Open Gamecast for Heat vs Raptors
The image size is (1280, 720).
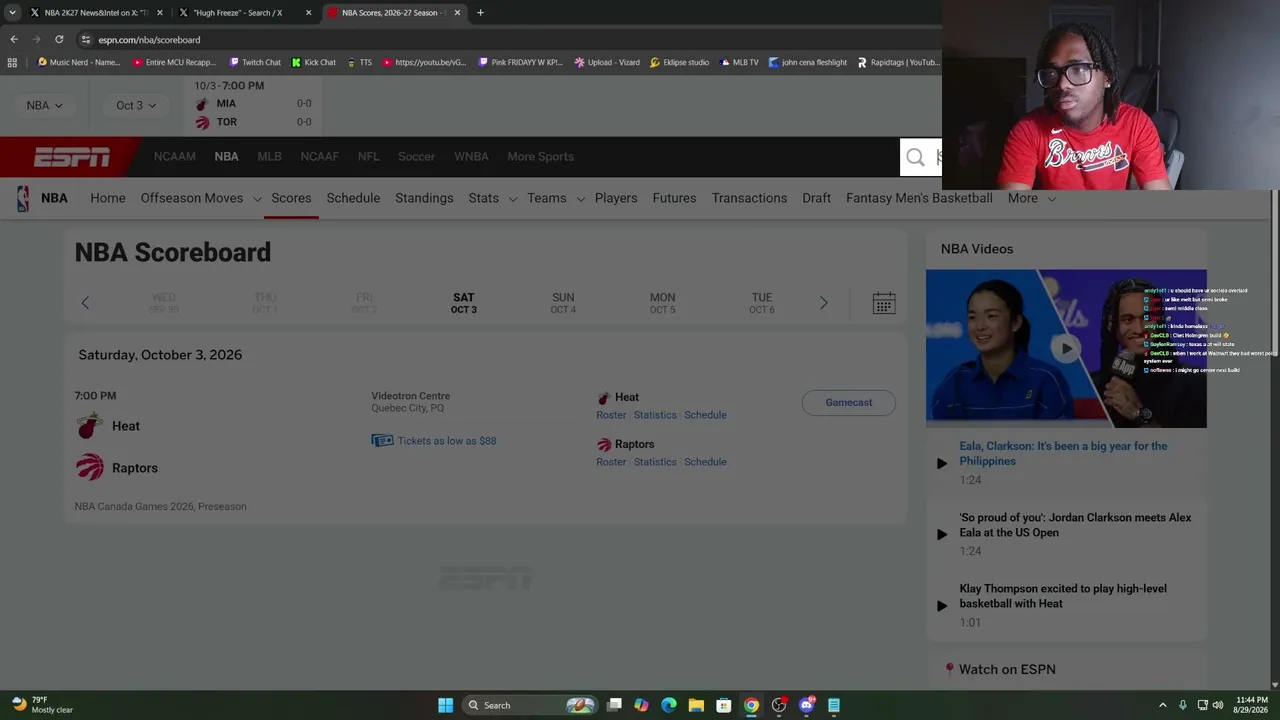tap(848, 403)
